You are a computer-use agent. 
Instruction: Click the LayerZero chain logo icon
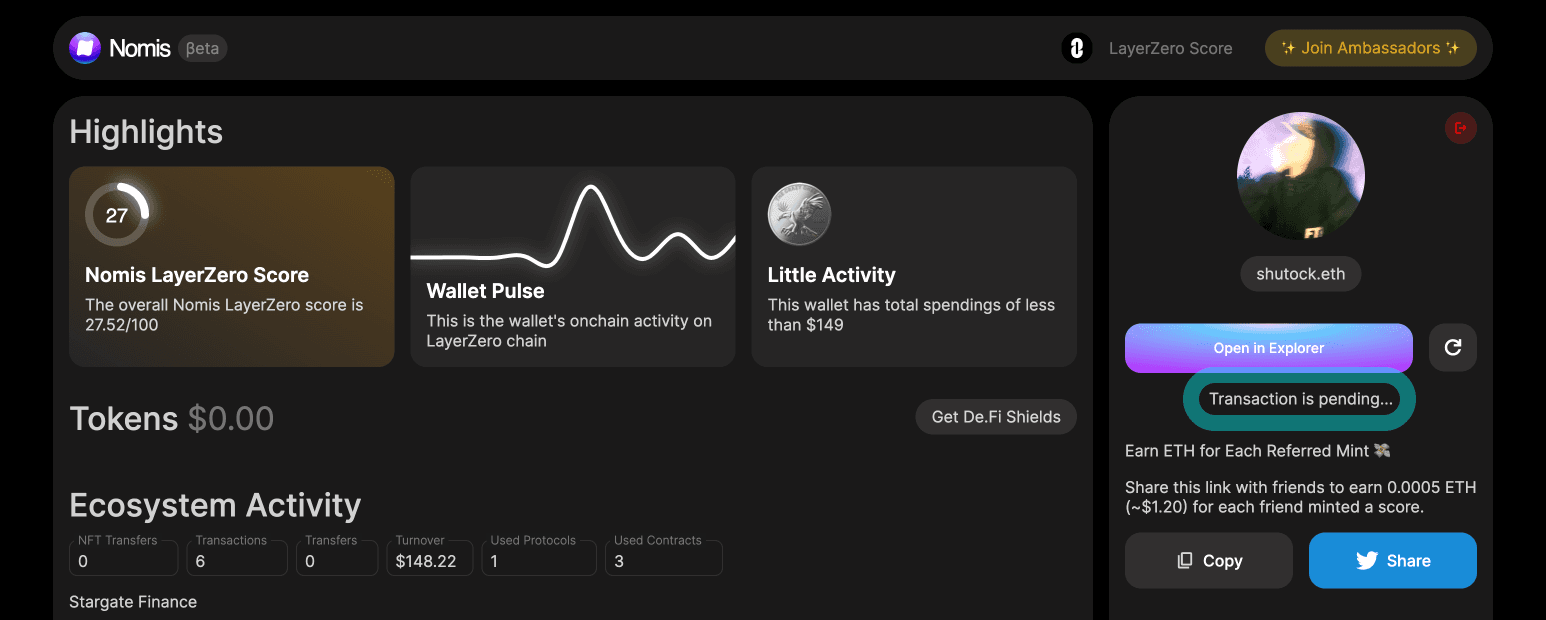pyautogui.click(x=1077, y=48)
